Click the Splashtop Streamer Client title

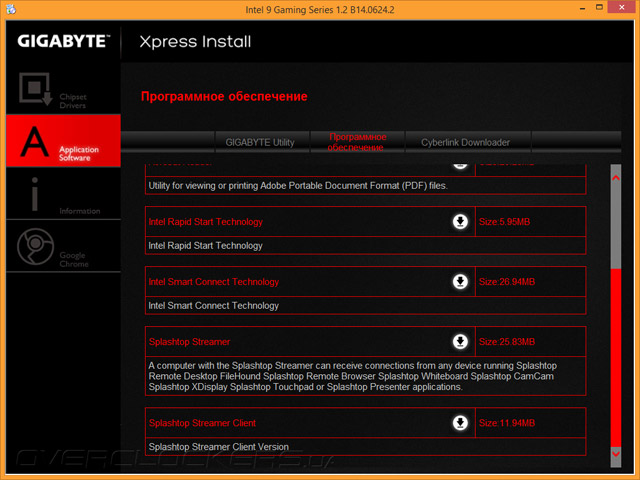click(x=202, y=423)
